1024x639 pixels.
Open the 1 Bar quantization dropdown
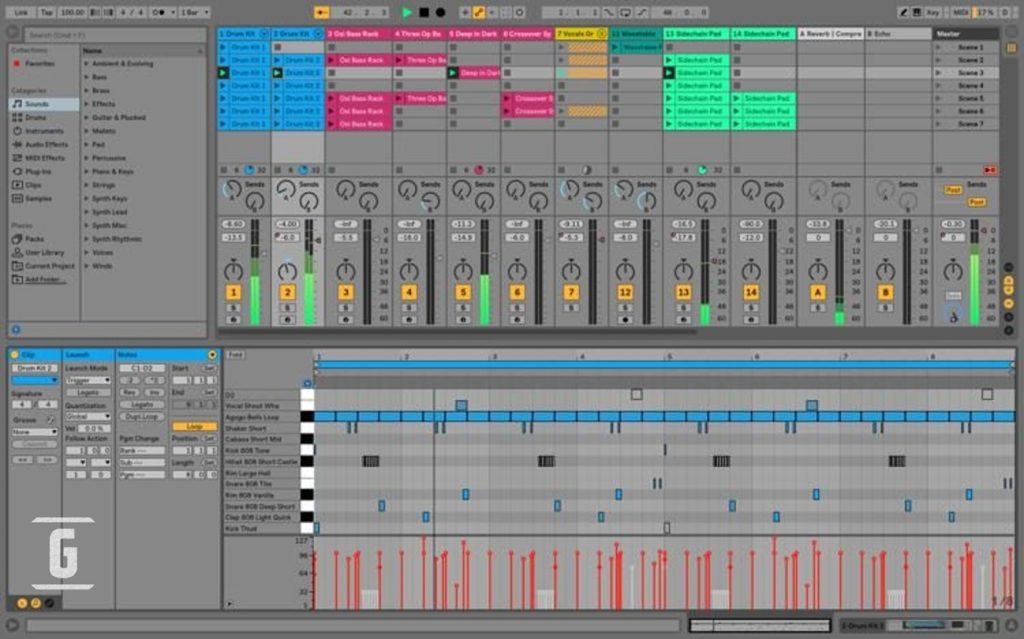point(194,12)
